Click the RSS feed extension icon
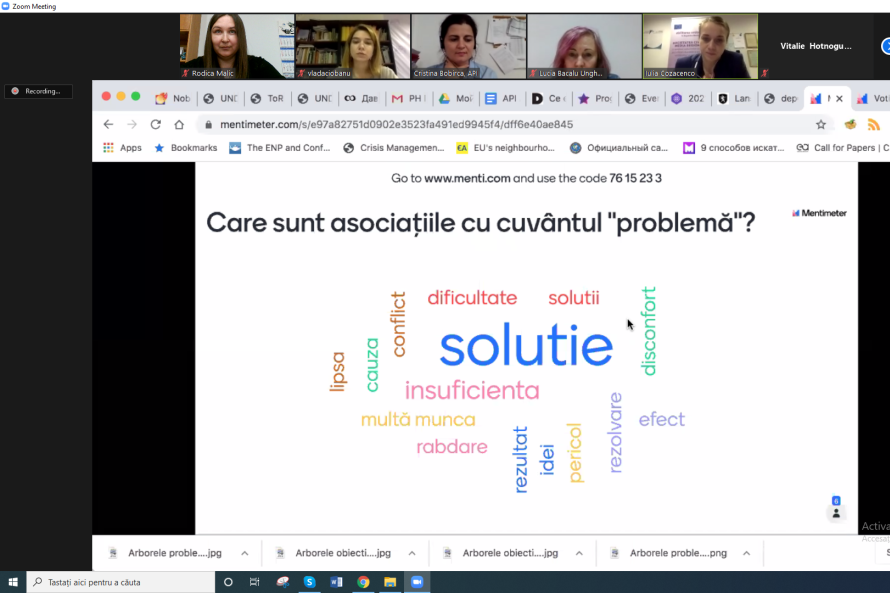 click(873, 125)
